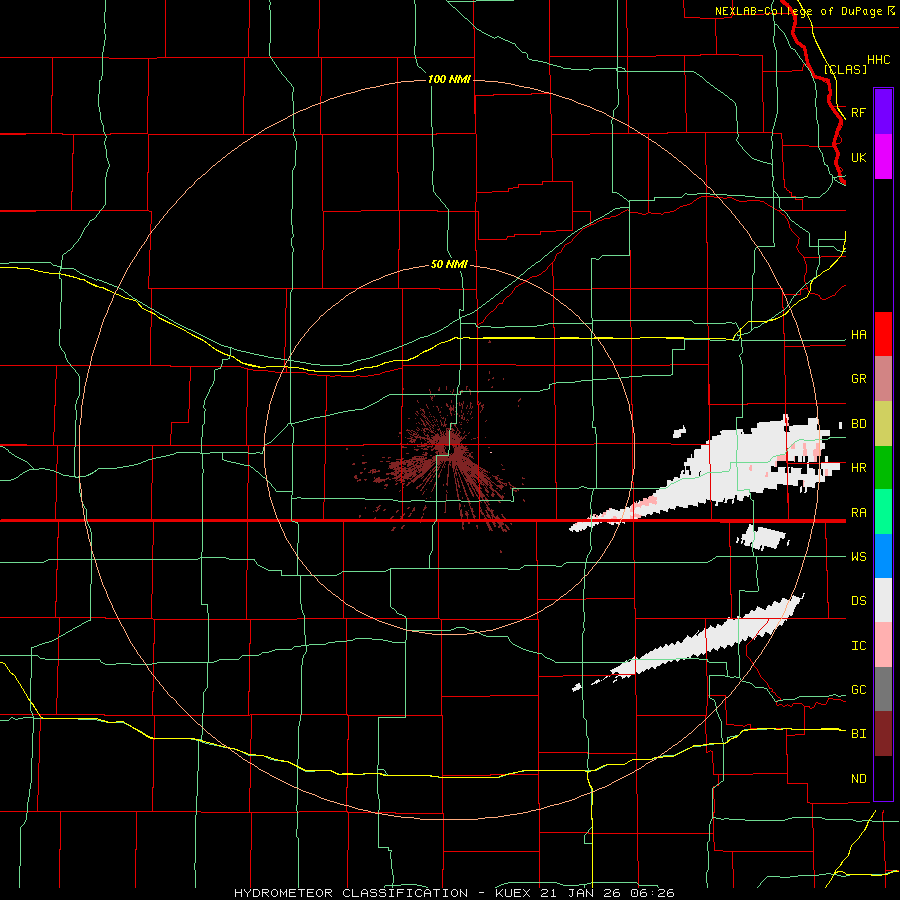This screenshot has width=900, height=900.
Task: Click the IC legend label
Action: [x=859, y=646]
